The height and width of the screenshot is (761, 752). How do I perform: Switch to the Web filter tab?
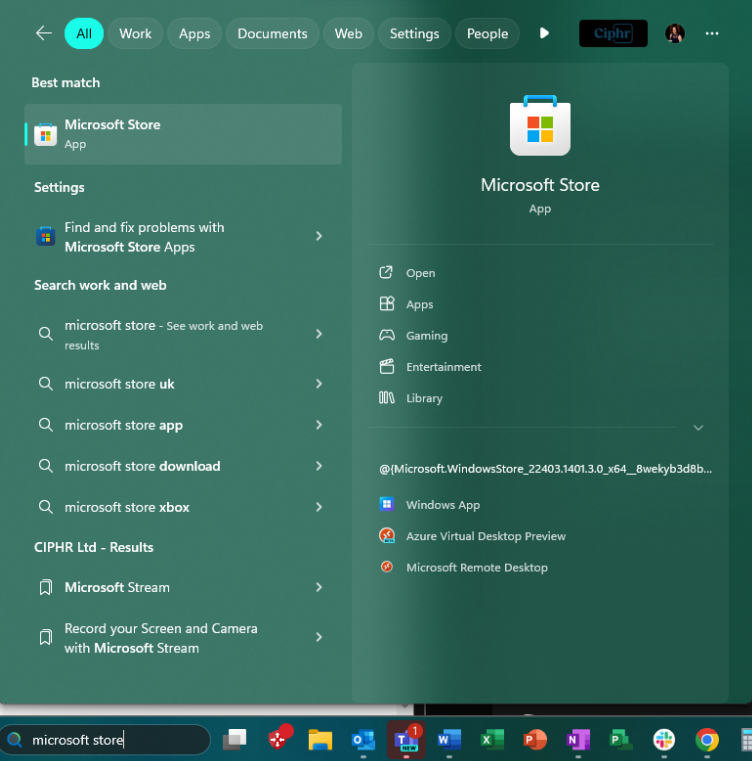348,33
